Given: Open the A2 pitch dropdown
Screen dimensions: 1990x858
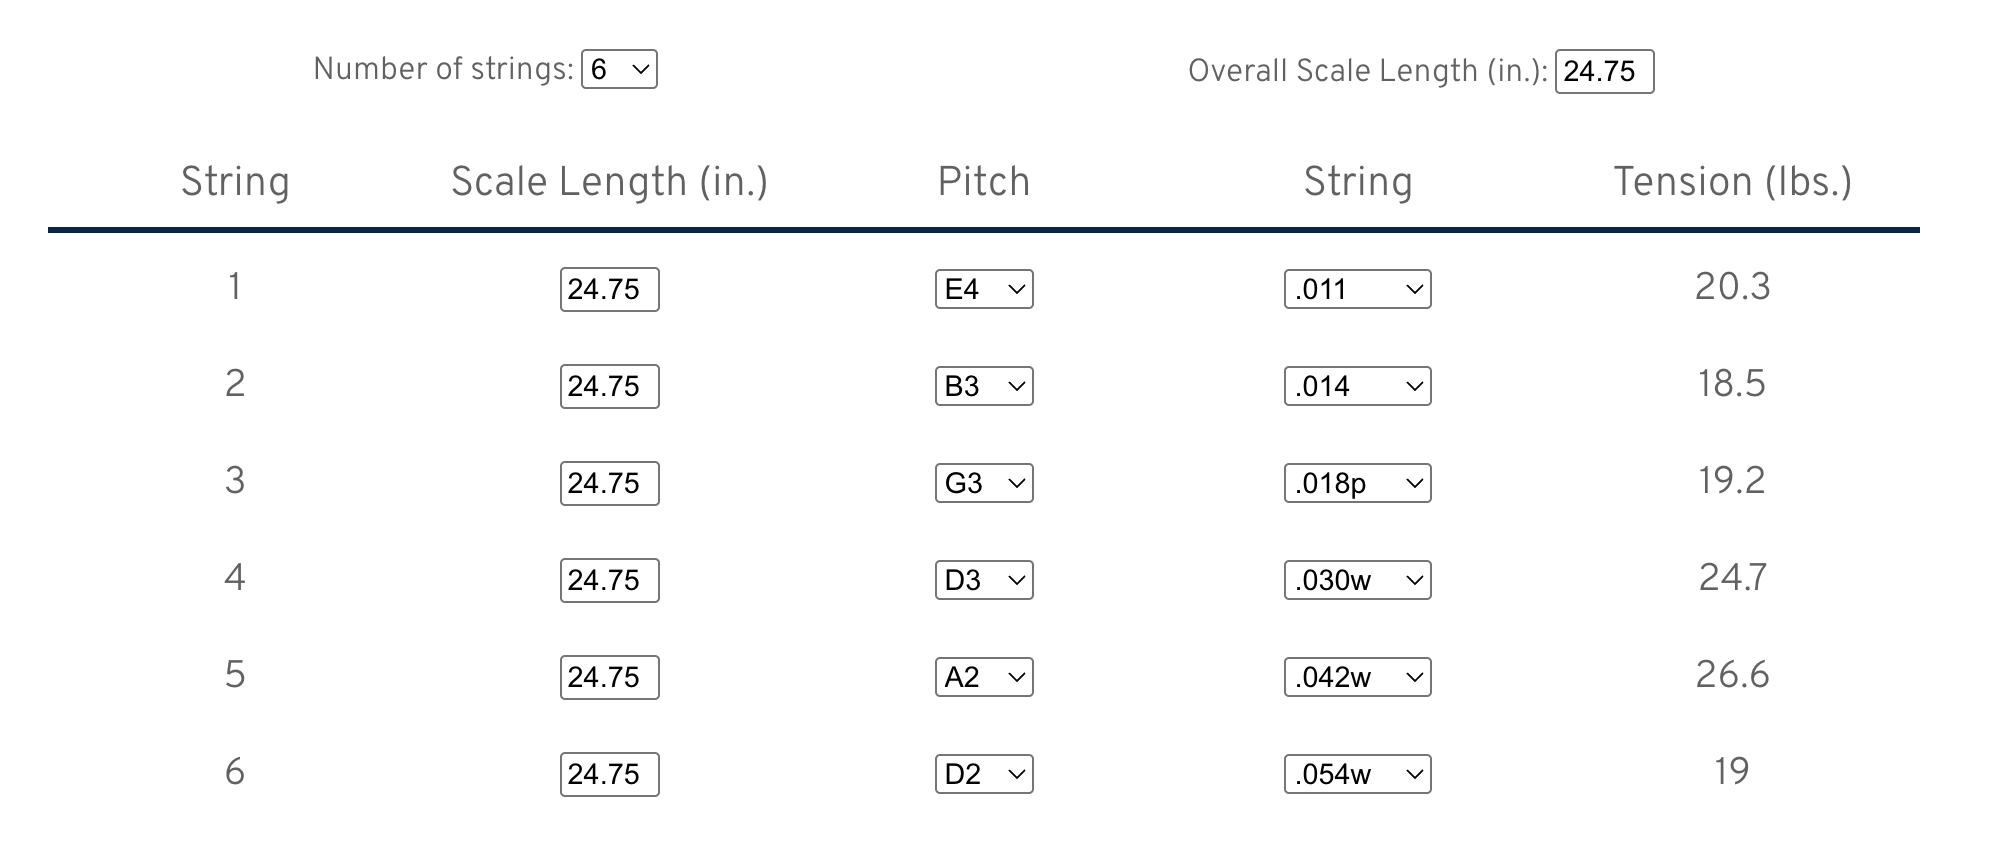Looking at the screenshot, I should [984, 678].
